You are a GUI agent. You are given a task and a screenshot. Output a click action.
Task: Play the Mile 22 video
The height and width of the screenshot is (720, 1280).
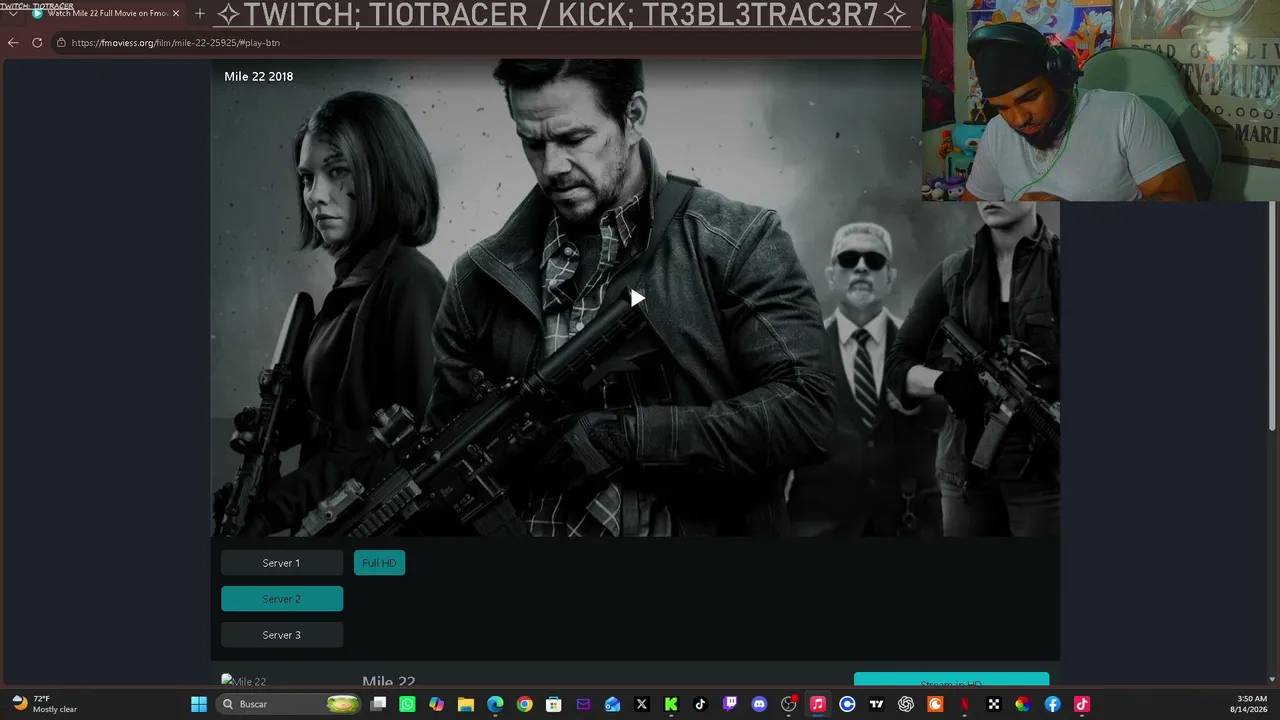[x=637, y=298]
